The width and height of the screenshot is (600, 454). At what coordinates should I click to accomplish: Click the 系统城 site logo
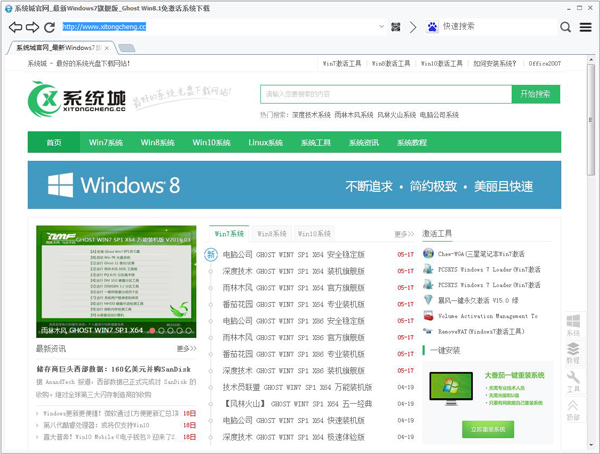click(77, 99)
